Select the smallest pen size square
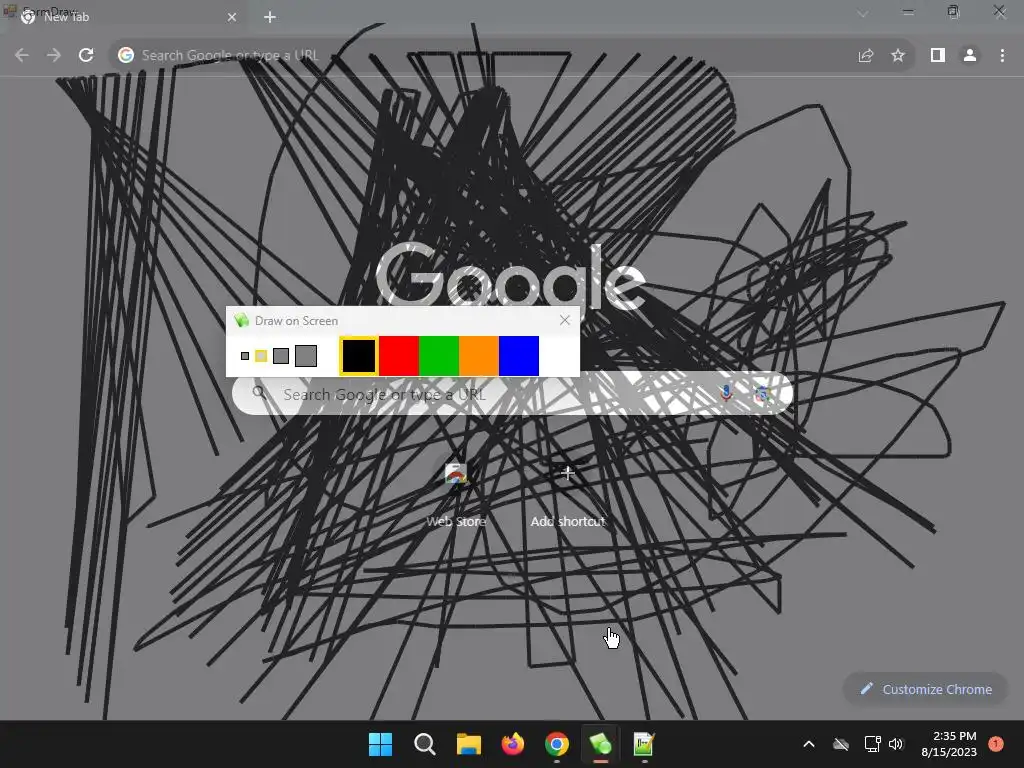Viewport: 1024px width, 768px height. click(245, 356)
